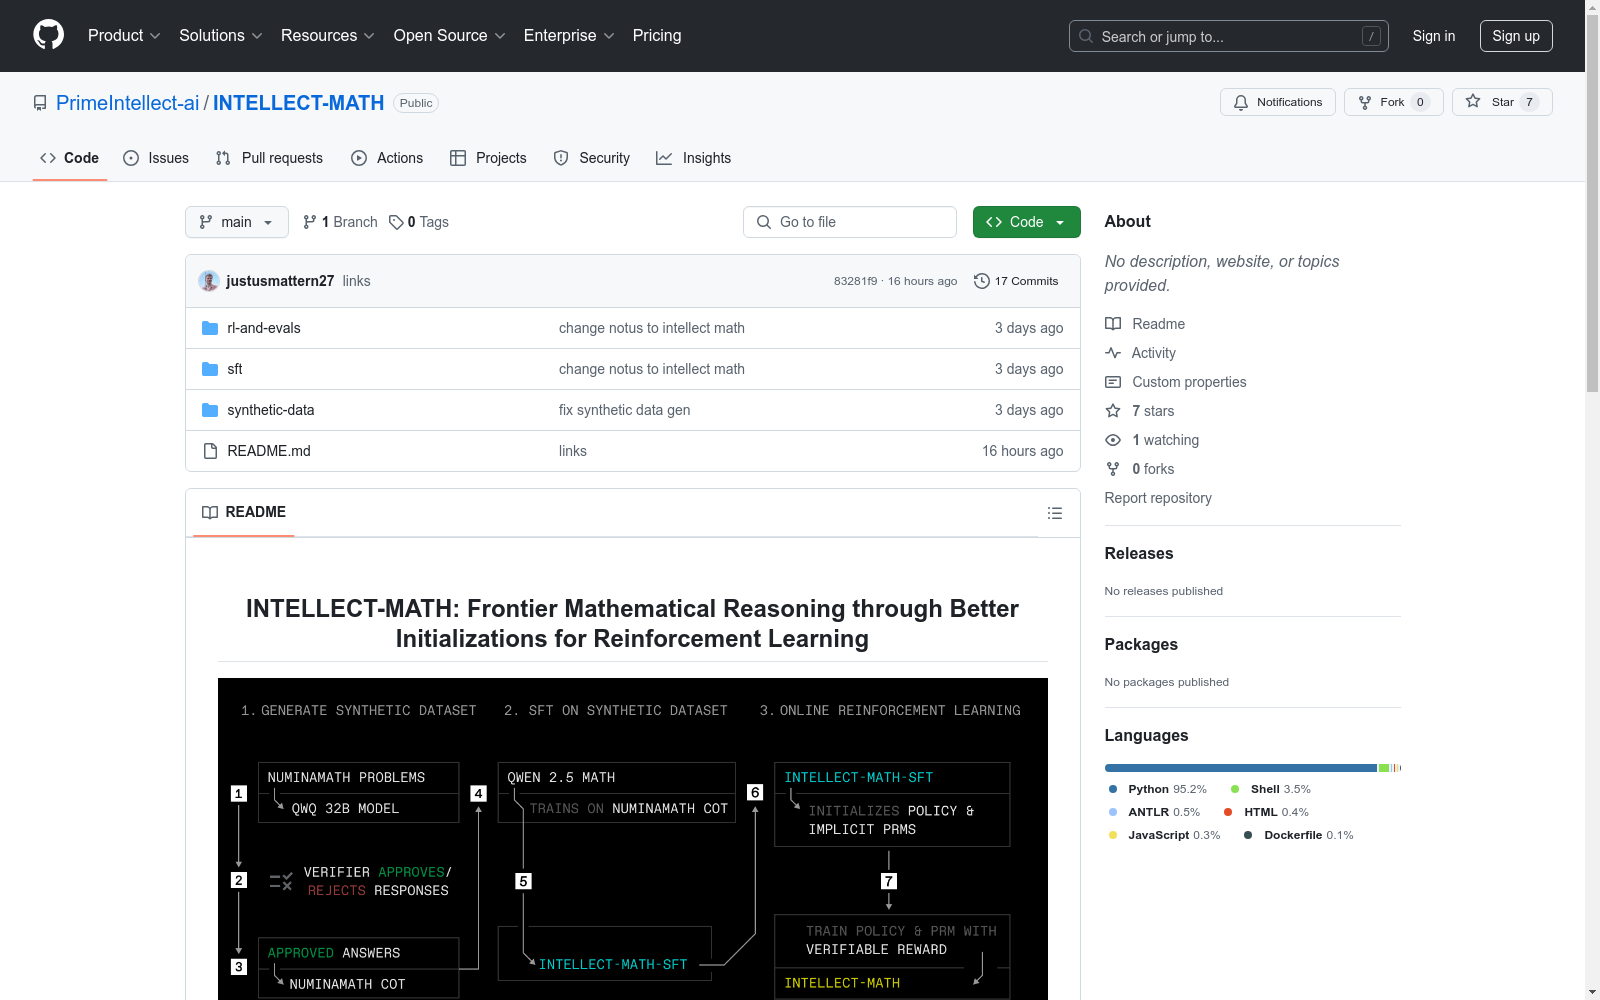Click the Security shield icon

tap(561, 158)
